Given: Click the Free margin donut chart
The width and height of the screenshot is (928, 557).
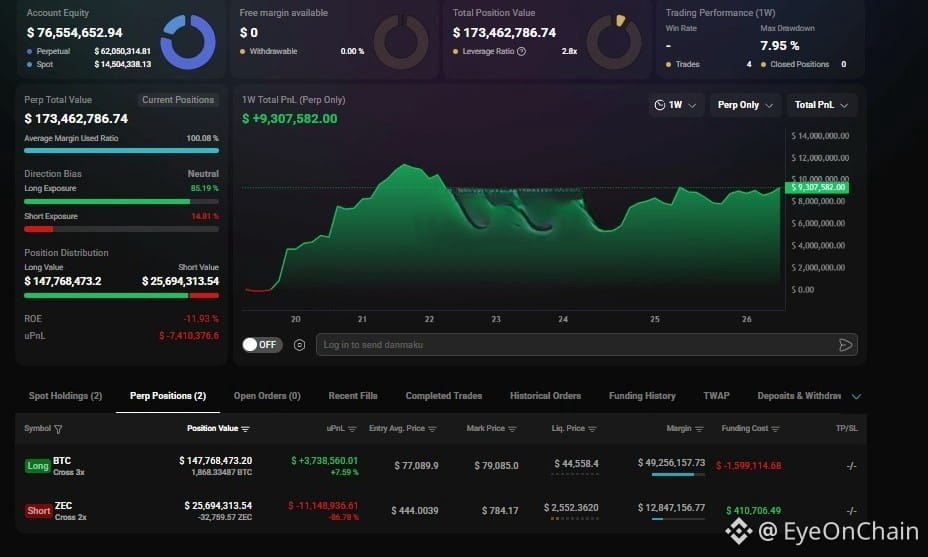Looking at the screenshot, I should (401, 42).
